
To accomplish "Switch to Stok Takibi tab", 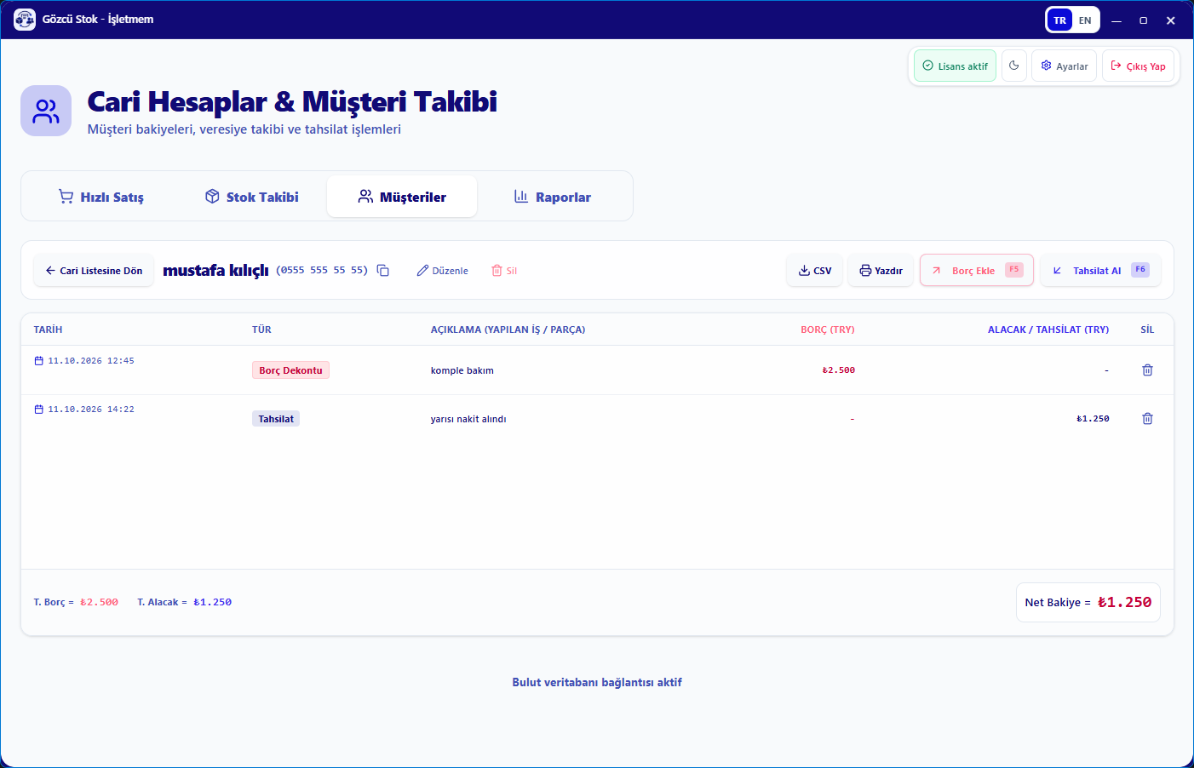I will click(x=251, y=197).
